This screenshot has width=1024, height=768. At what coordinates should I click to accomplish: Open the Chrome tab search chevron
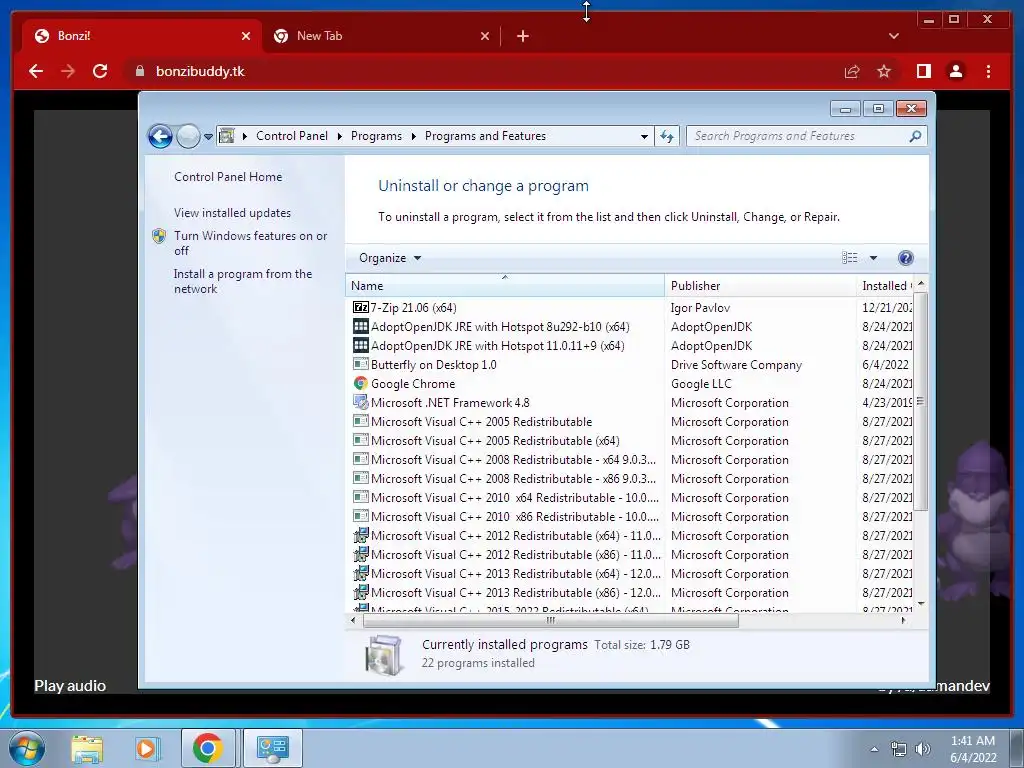pos(893,36)
